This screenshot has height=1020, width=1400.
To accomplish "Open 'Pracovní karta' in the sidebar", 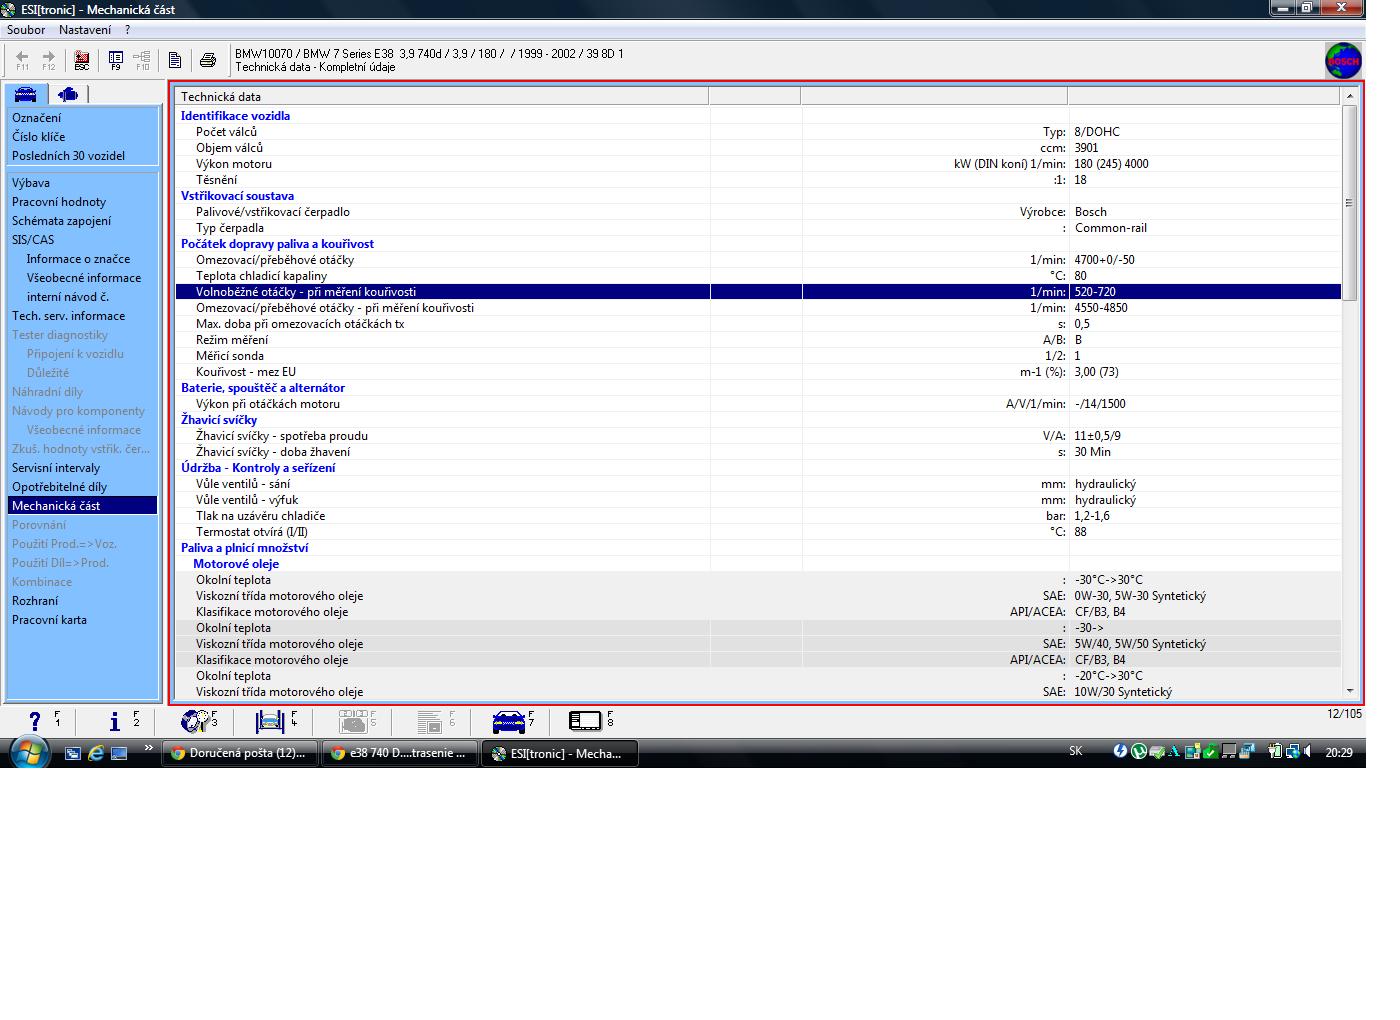I will [x=49, y=620].
